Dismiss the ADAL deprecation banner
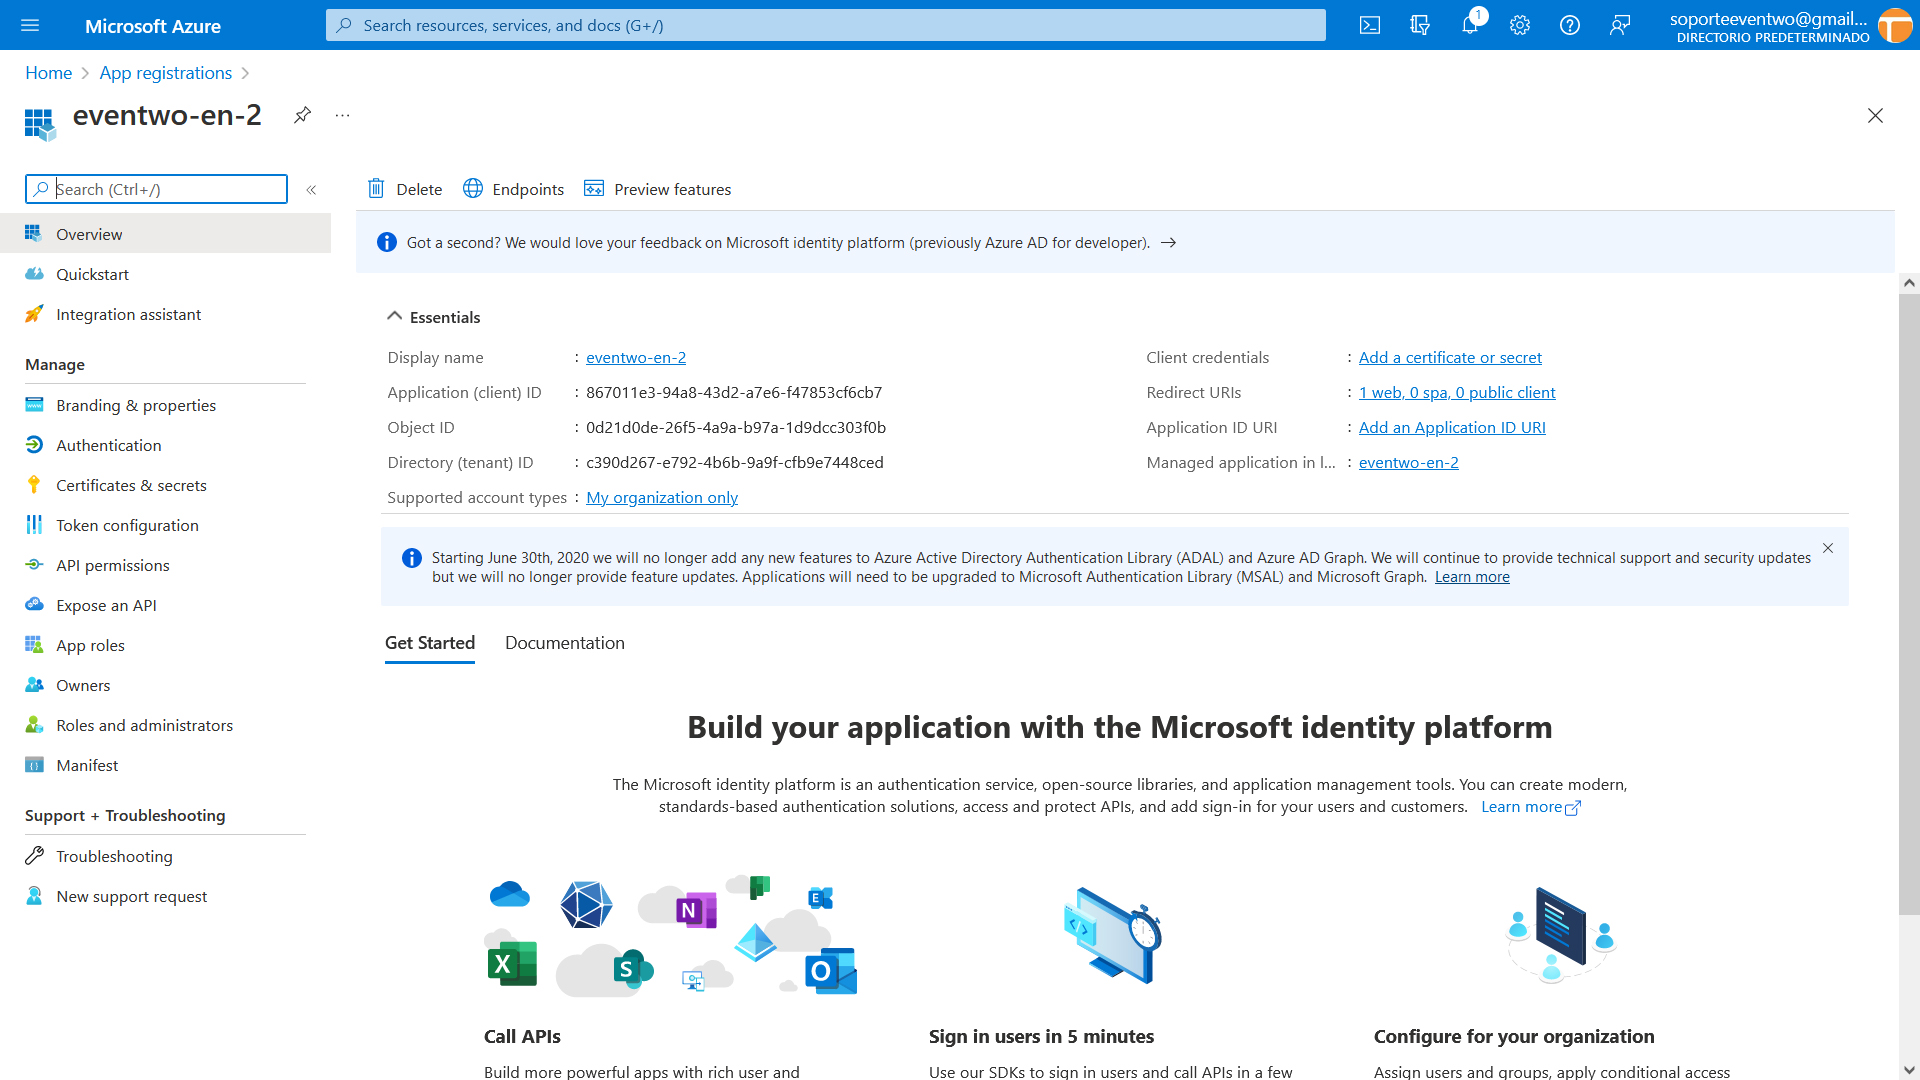 point(1827,548)
